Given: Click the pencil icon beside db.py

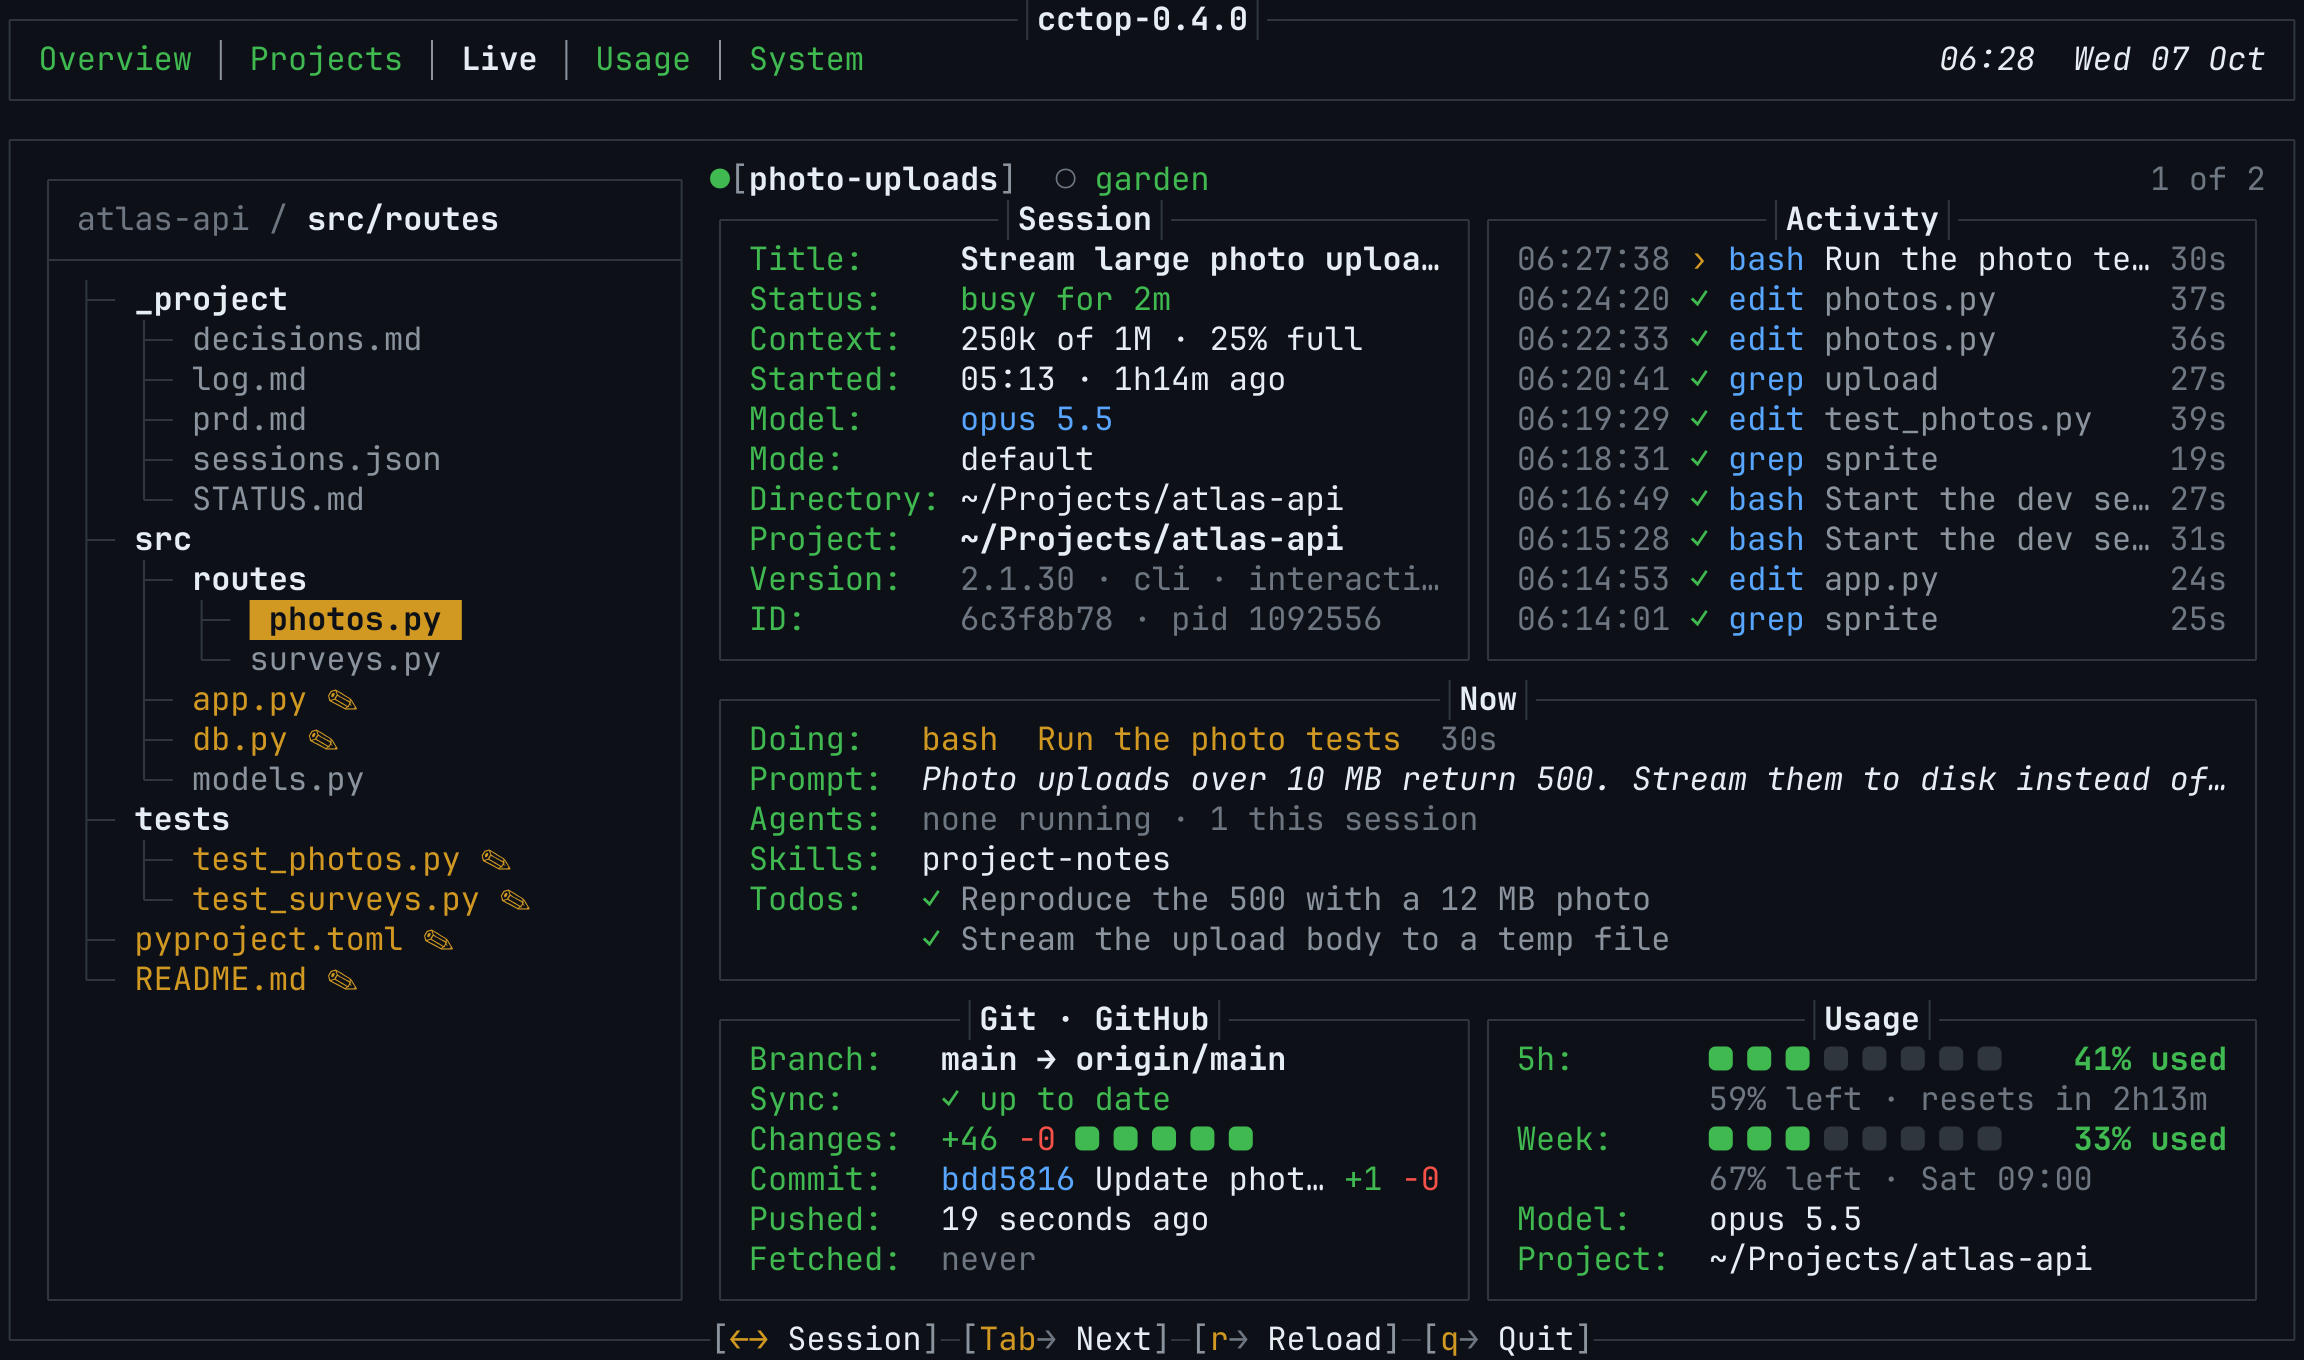Looking at the screenshot, I should pyautogui.click(x=323, y=740).
